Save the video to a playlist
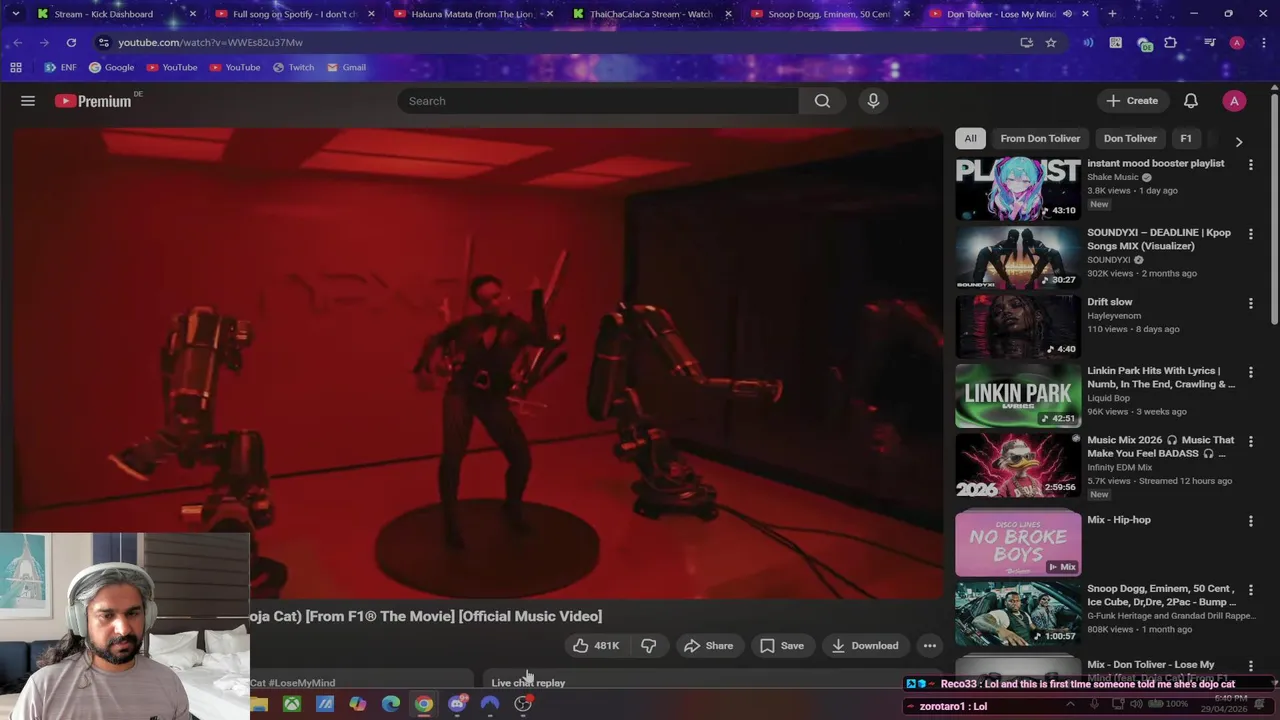 click(x=782, y=646)
